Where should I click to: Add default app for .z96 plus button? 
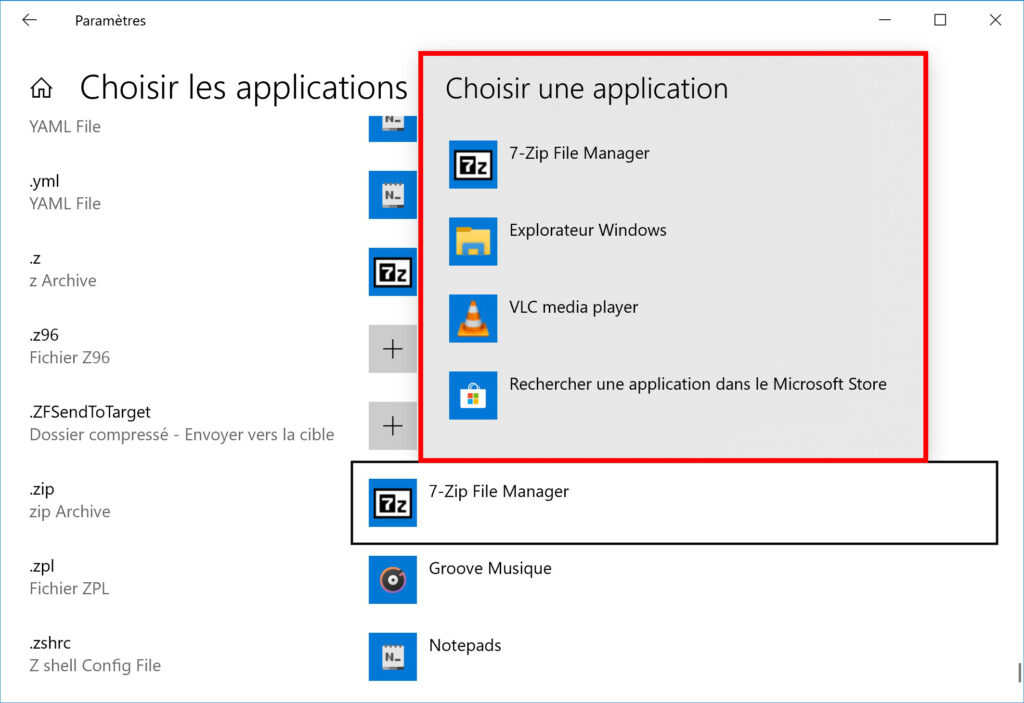[392, 349]
